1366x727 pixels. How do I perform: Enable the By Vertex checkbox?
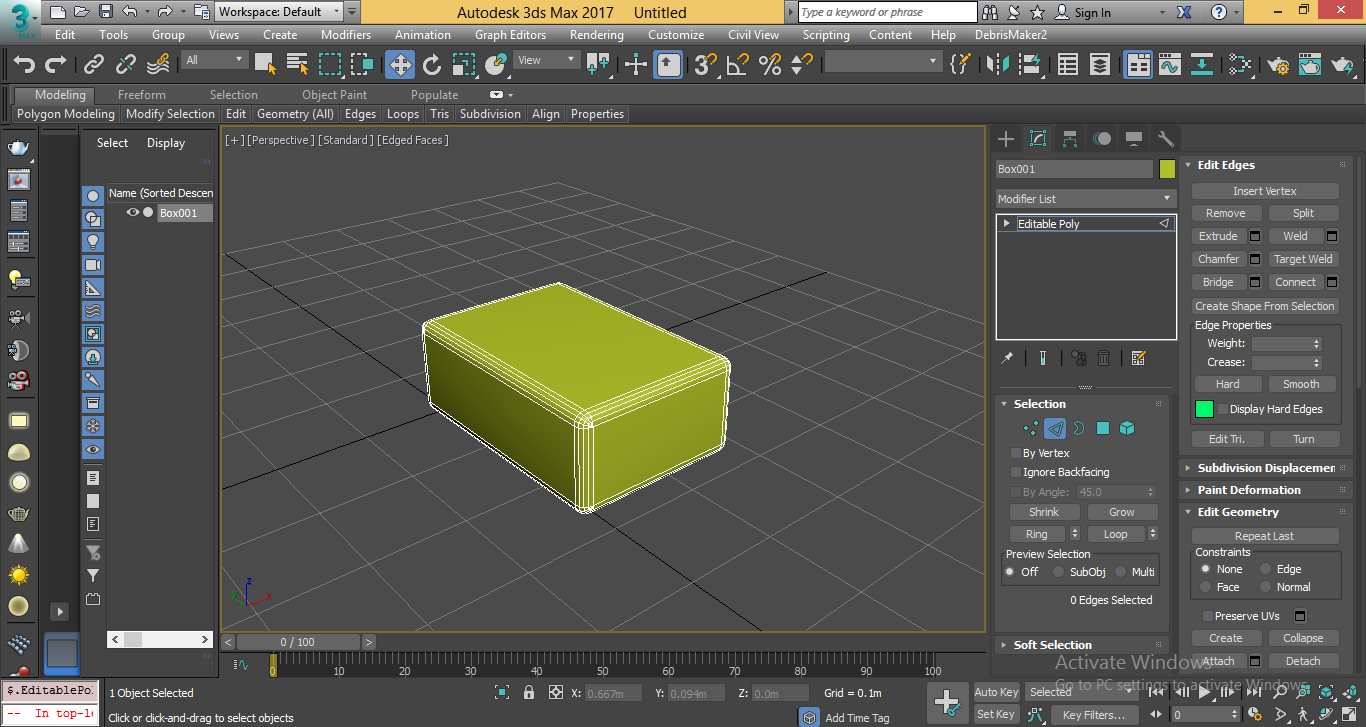[1016, 453]
